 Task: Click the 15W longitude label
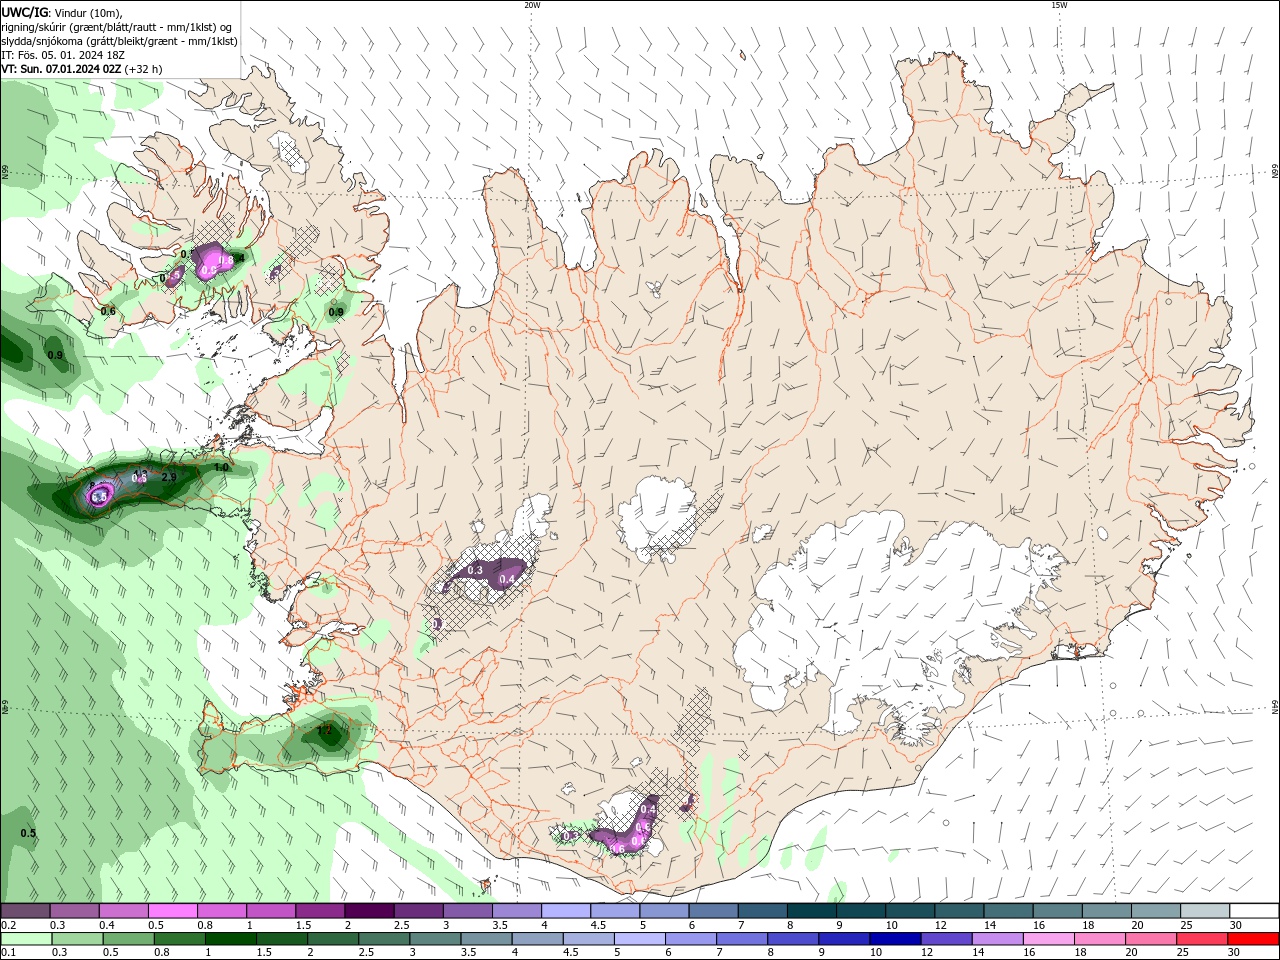point(1059,5)
